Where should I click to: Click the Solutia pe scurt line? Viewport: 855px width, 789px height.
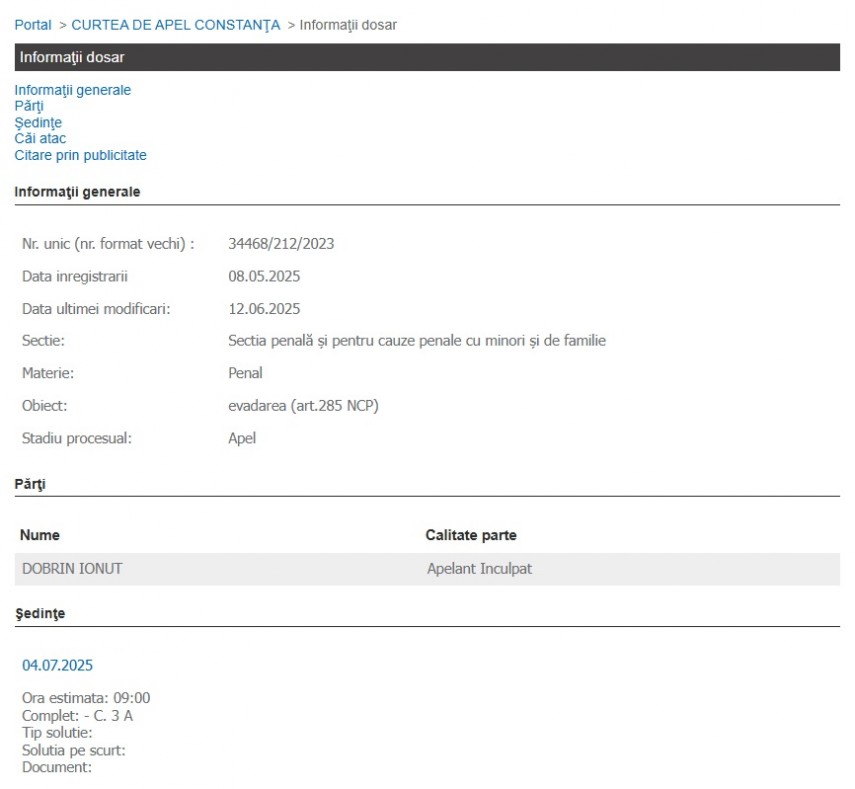[74, 750]
